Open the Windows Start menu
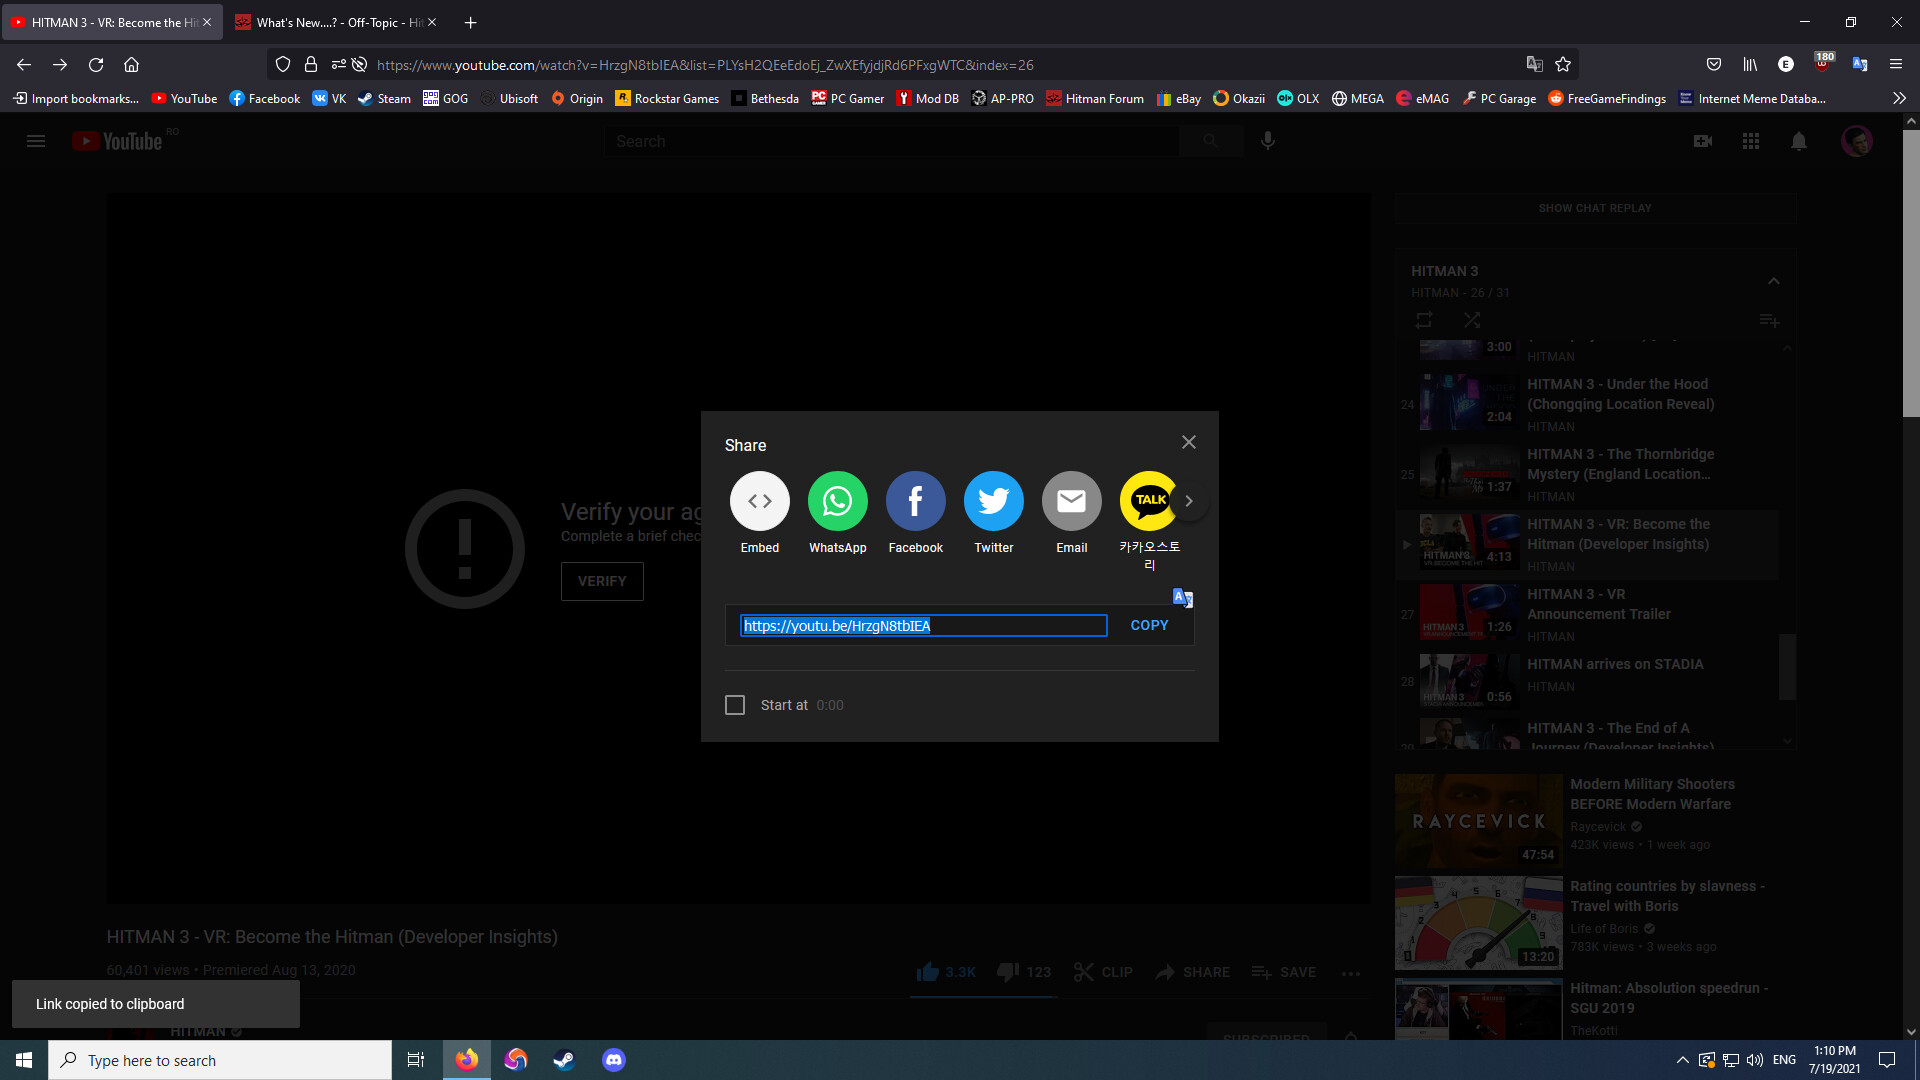 (x=24, y=1060)
